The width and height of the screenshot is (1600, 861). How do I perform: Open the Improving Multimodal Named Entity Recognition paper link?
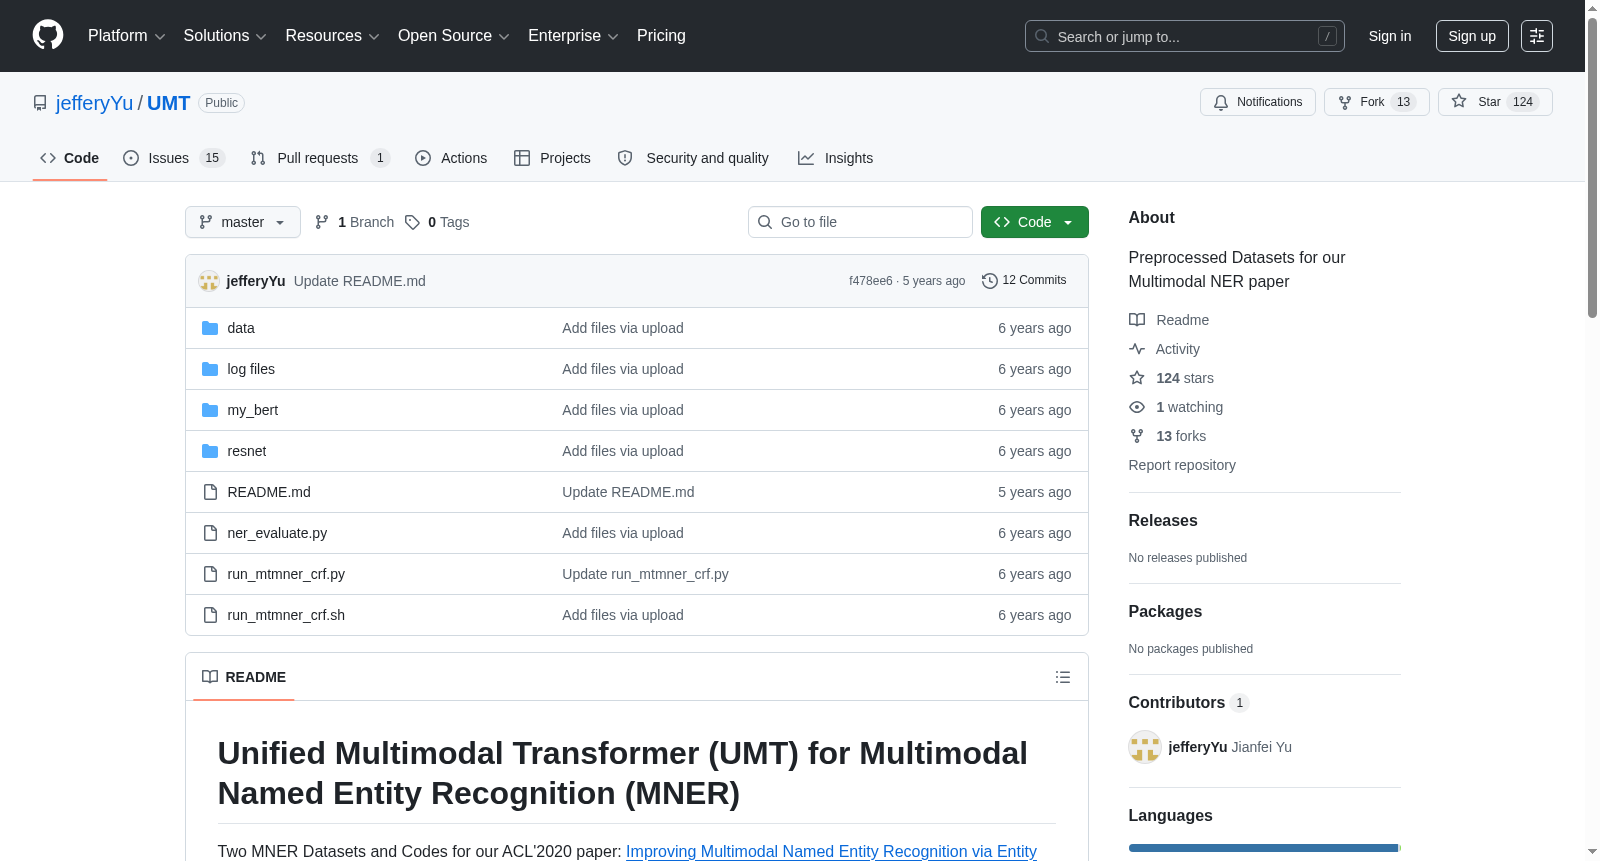tap(831, 851)
